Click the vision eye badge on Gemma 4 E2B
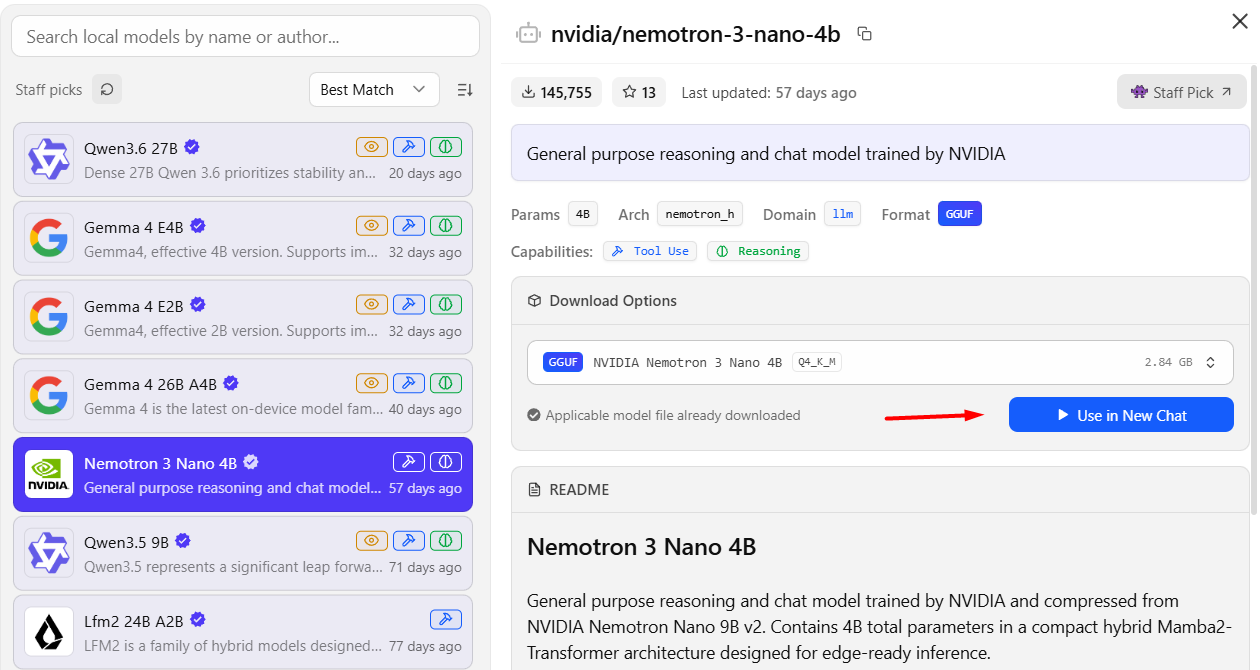Image resolution: width=1260 pixels, height=670 pixels. (x=372, y=304)
